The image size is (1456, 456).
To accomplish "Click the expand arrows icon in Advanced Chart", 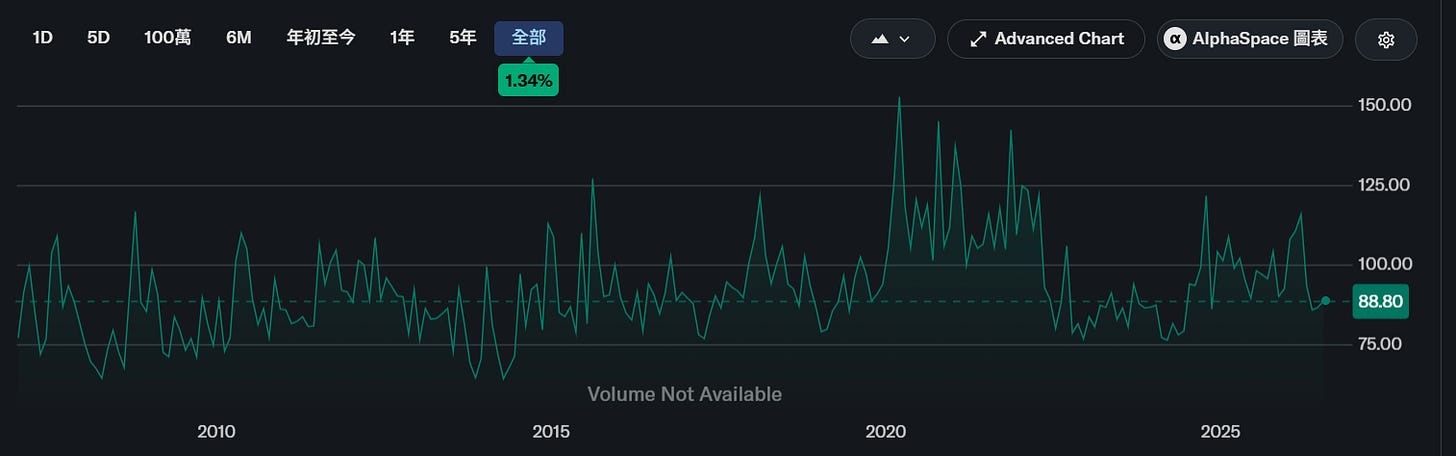I will [979, 39].
